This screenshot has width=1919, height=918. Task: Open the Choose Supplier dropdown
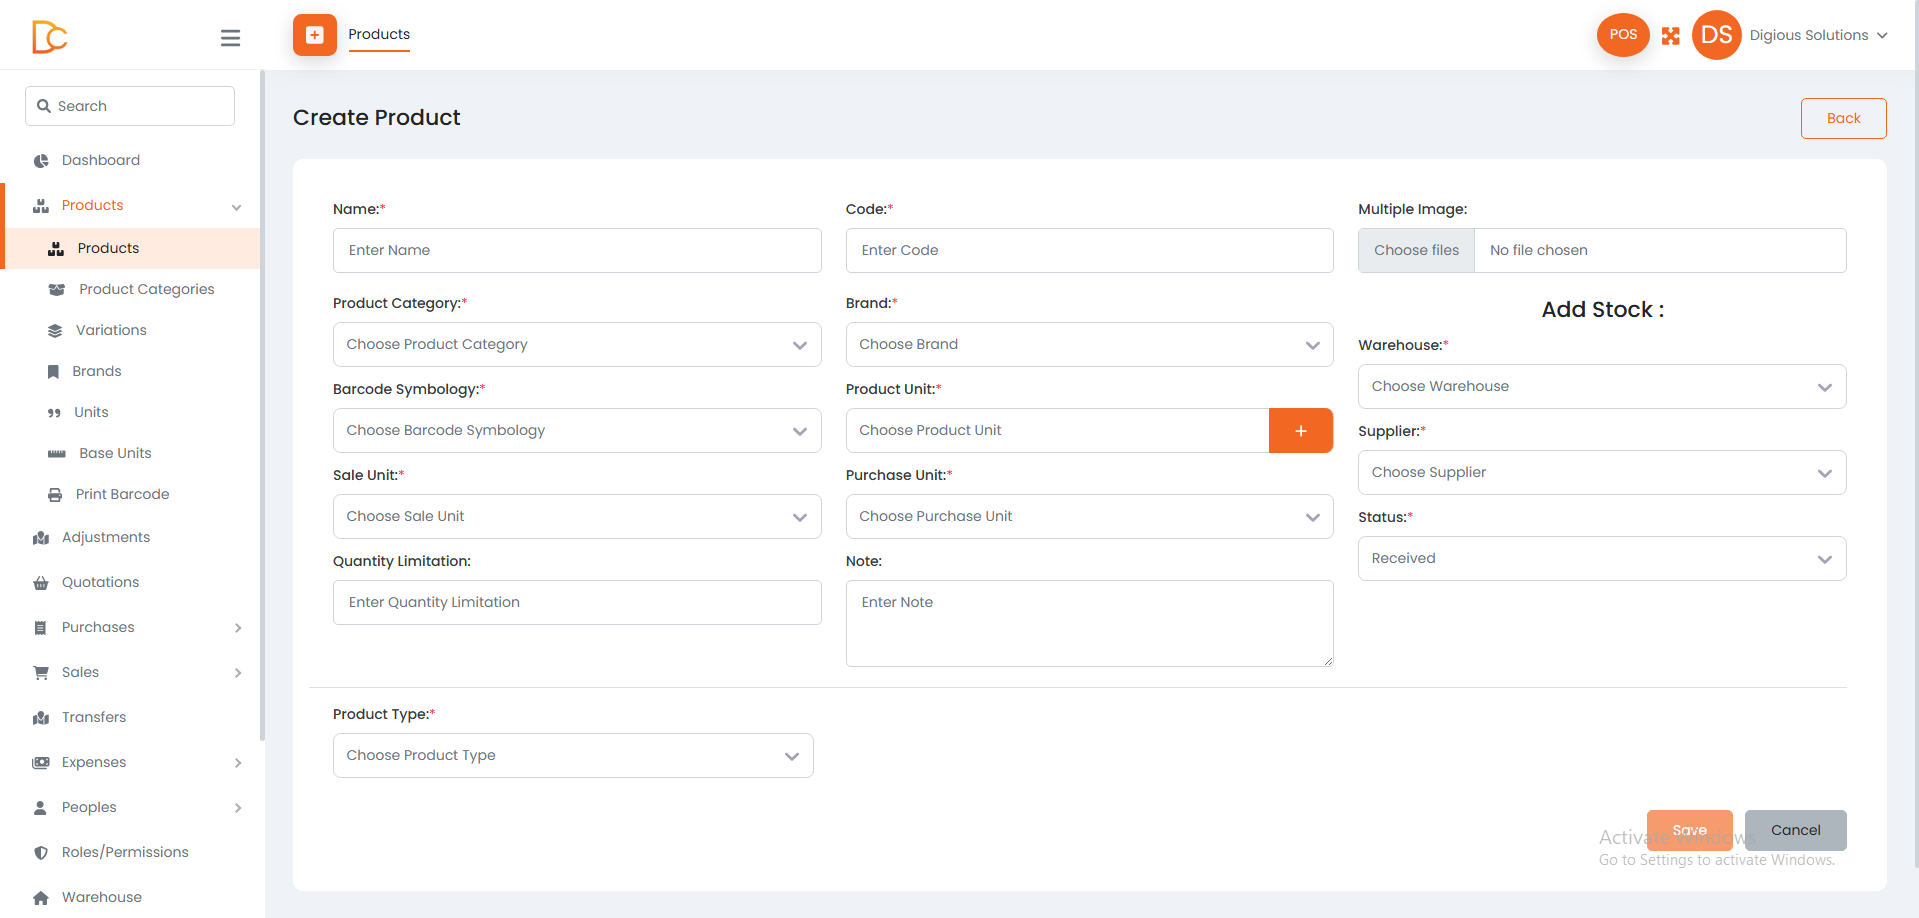(x=1602, y=472)
